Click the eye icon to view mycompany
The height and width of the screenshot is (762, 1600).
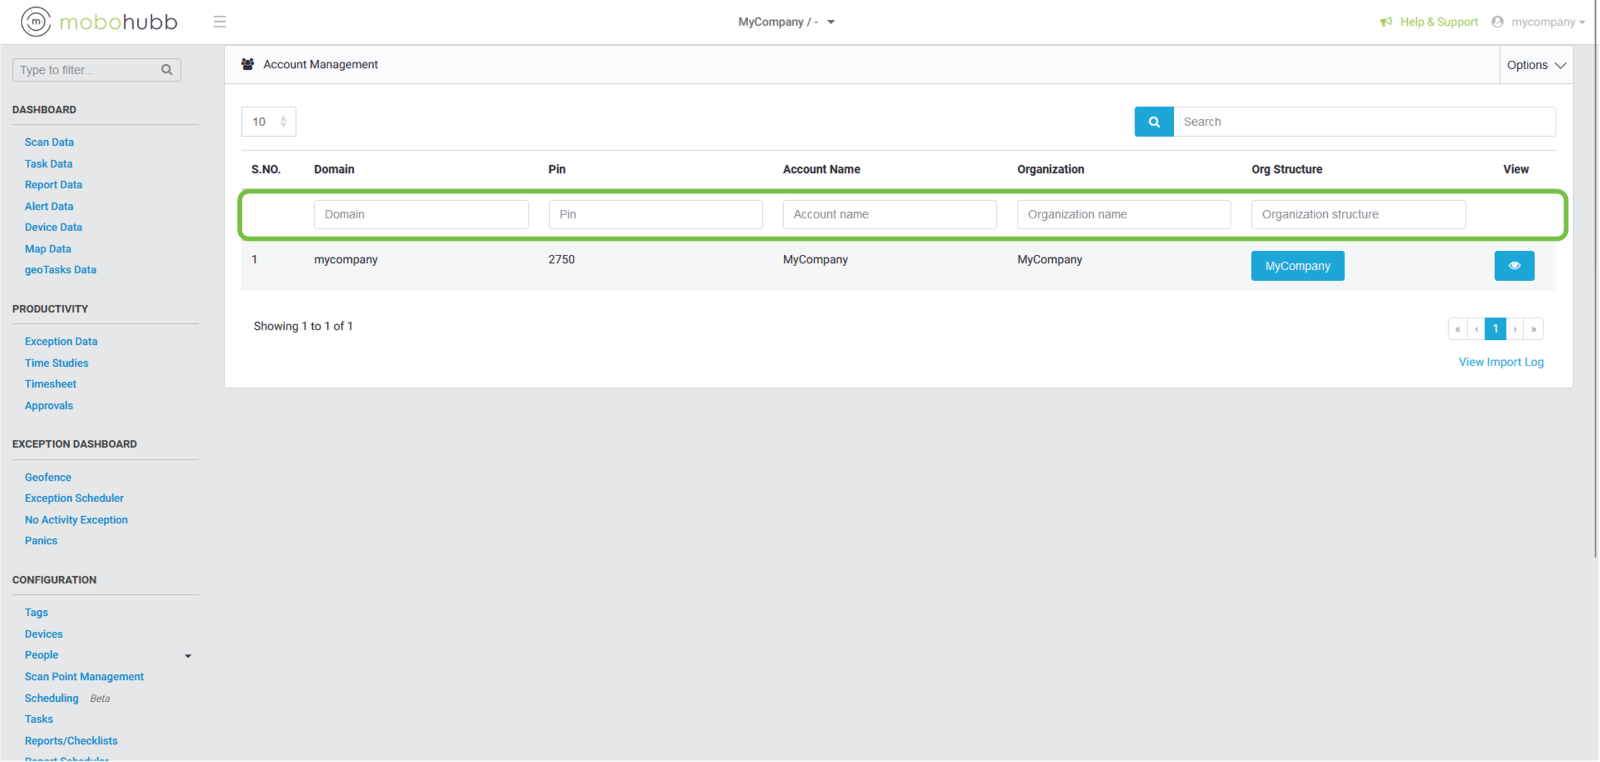1514,266
